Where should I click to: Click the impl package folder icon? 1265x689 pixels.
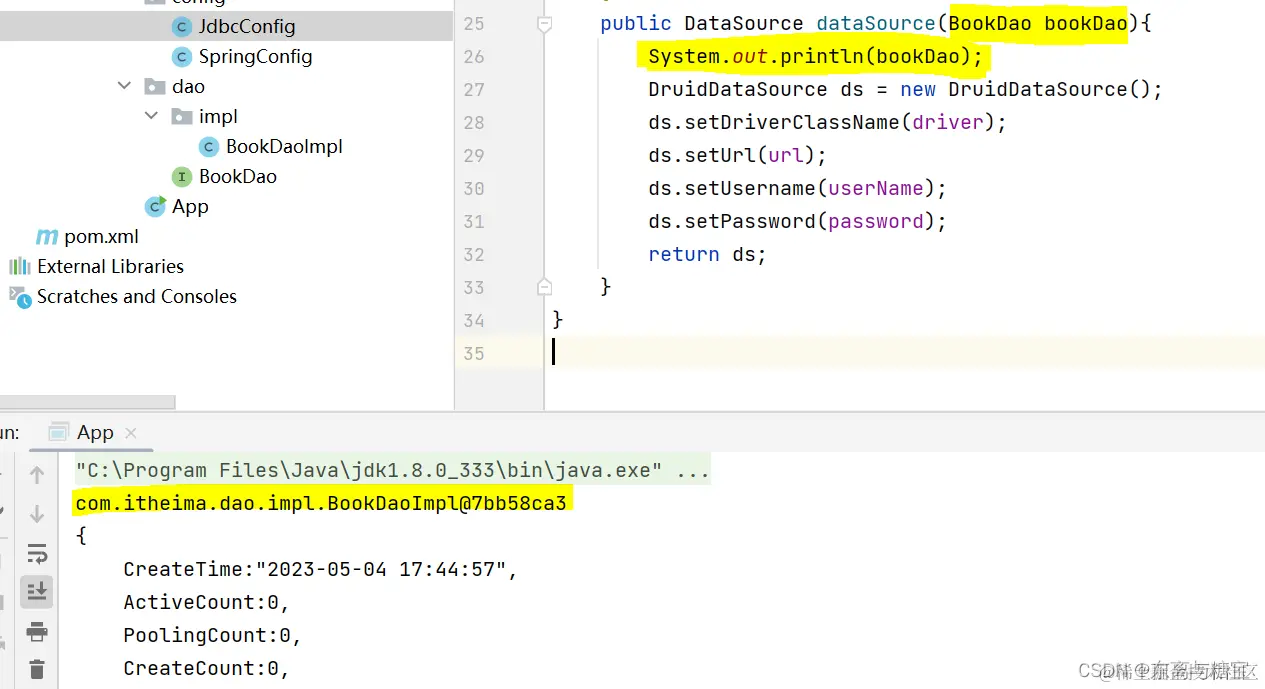point(181,117)
